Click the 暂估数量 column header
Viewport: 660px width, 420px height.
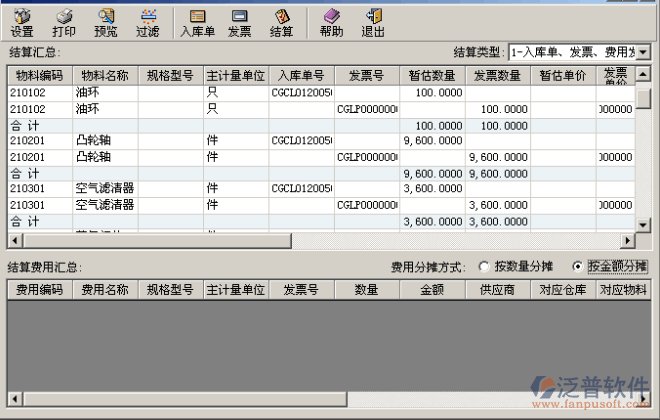pyautogui.click(x=432, y=76)
